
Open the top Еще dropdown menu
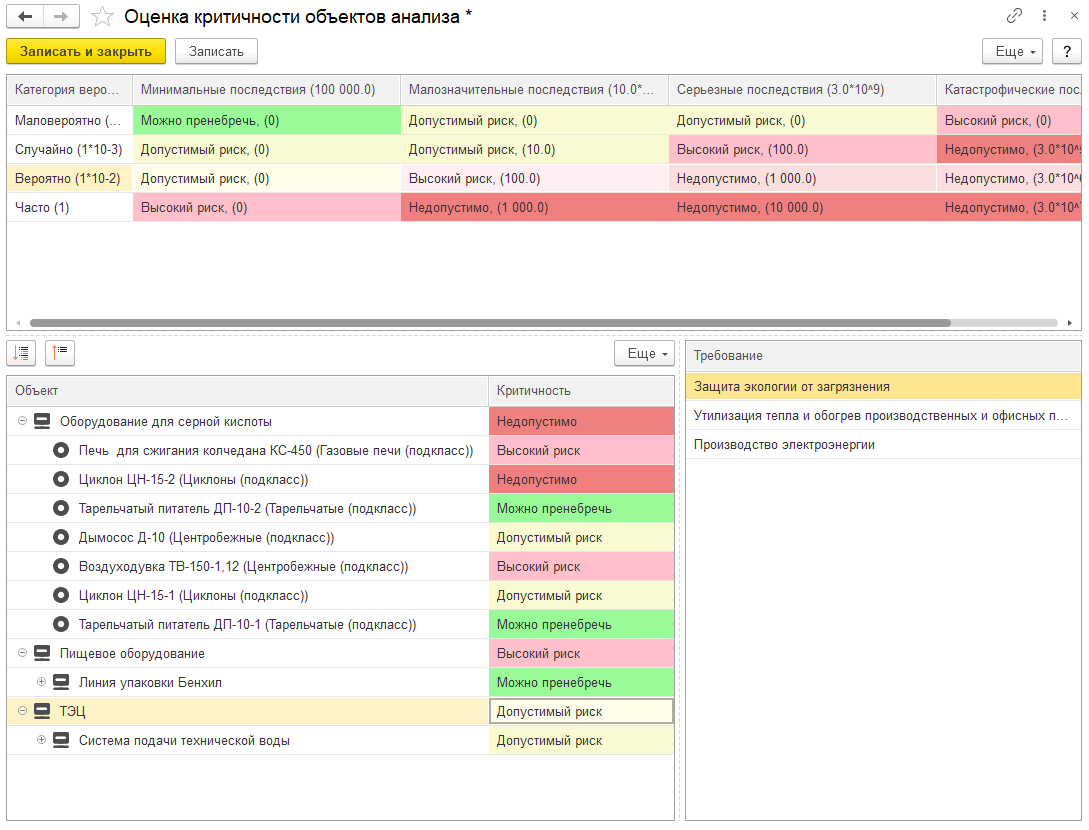[x=1012, y=51]
